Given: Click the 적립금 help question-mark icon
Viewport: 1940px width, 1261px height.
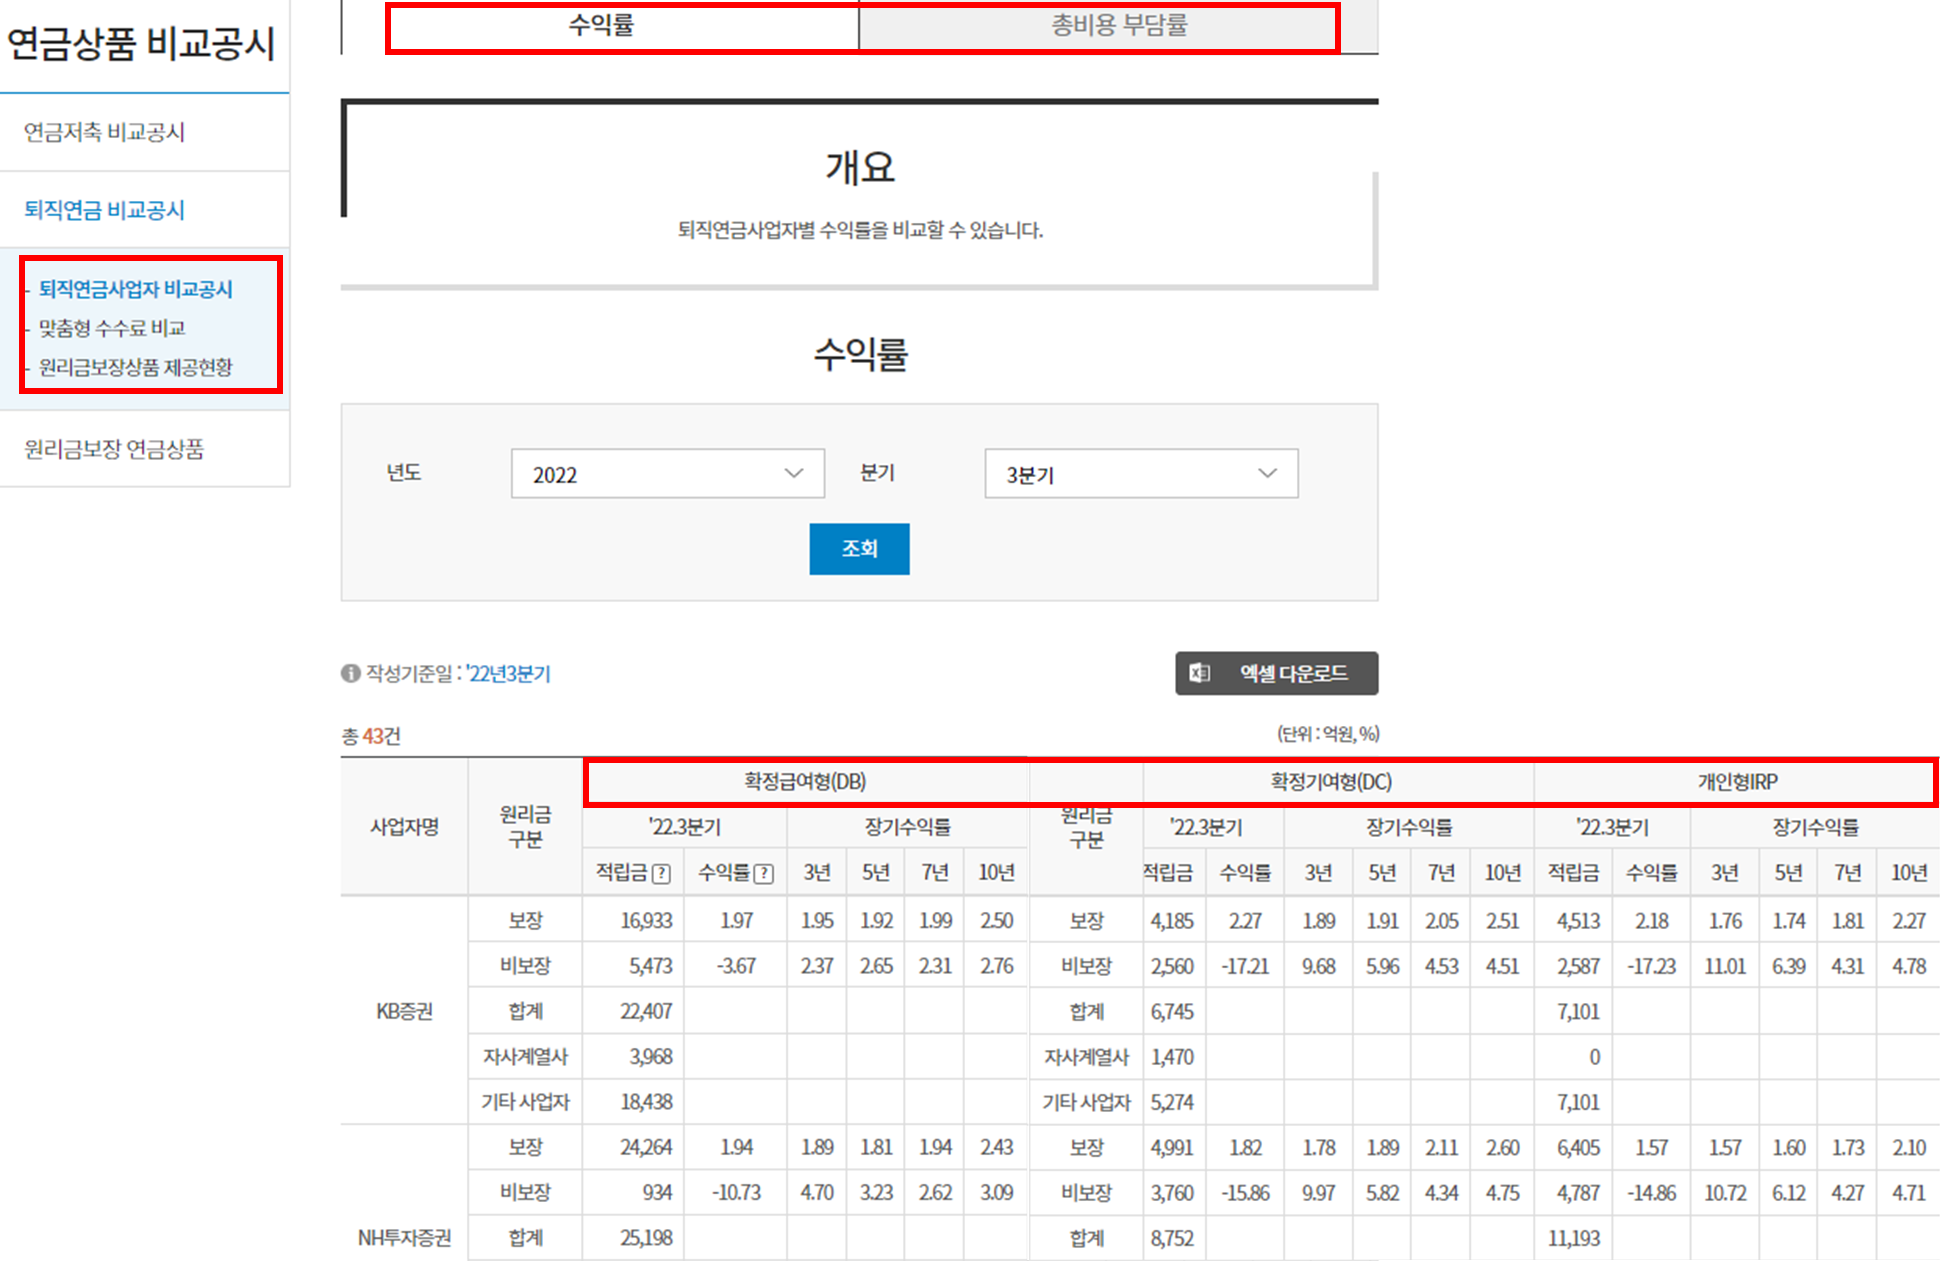Looking at the screenshot, I should [661, 874].
